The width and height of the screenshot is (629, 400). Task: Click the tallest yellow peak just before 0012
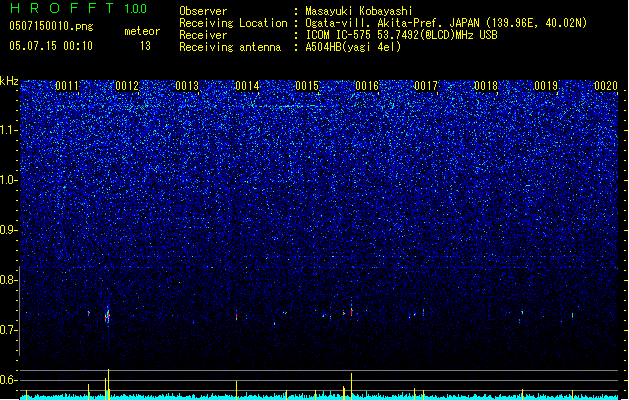[108, 384]
